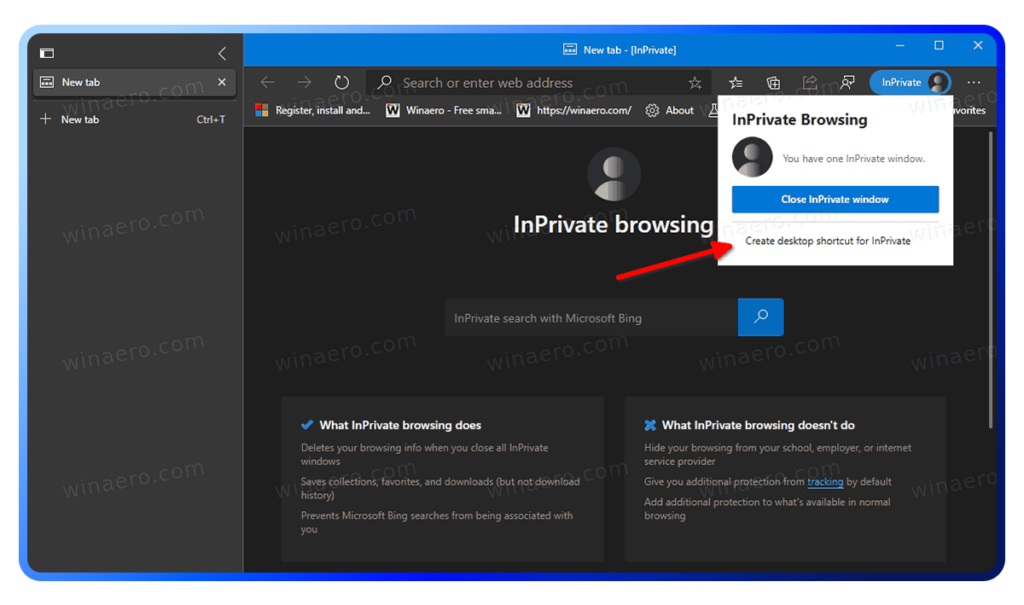Close the current New tab

pyautogui.click(x=222, y=82)
